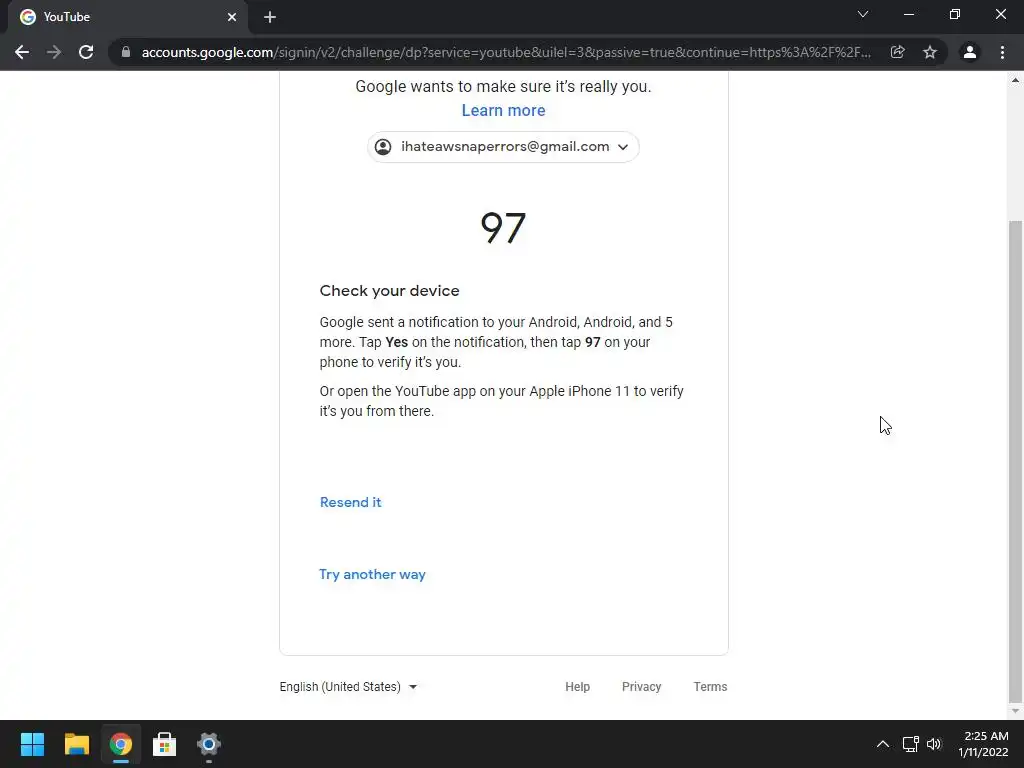Image resolution: width=1024 pixels, height=768 pixels.
Task: Click the Check your device heading
Action: point(389,291)
